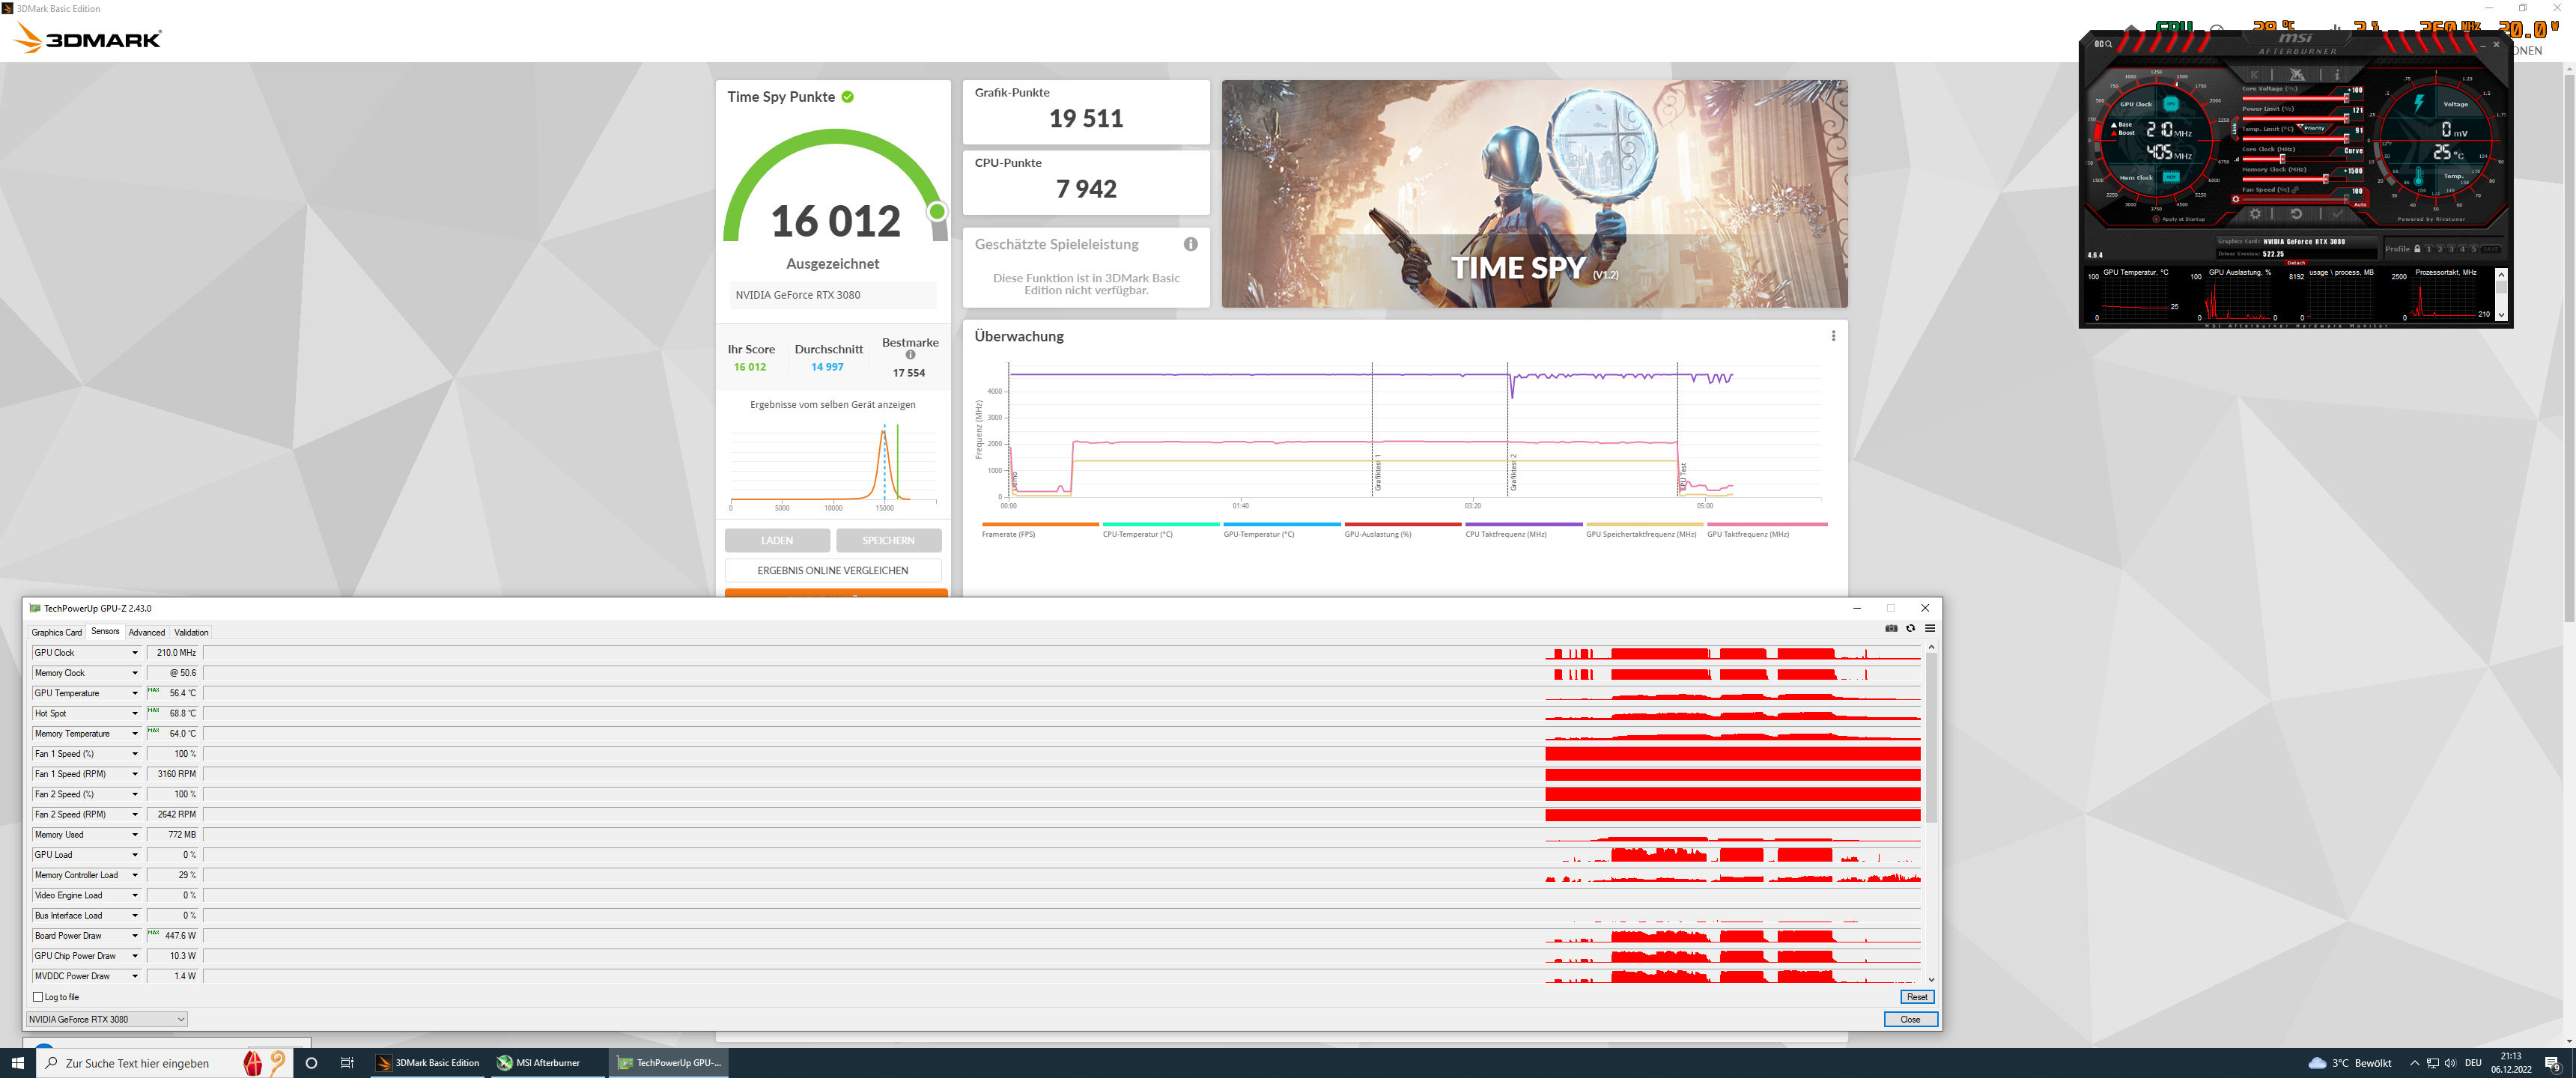Viewport: 2576px width, 1078px height.
Task: Click GPU-Z screenshot camera icon
Action: pos(1891,628)
